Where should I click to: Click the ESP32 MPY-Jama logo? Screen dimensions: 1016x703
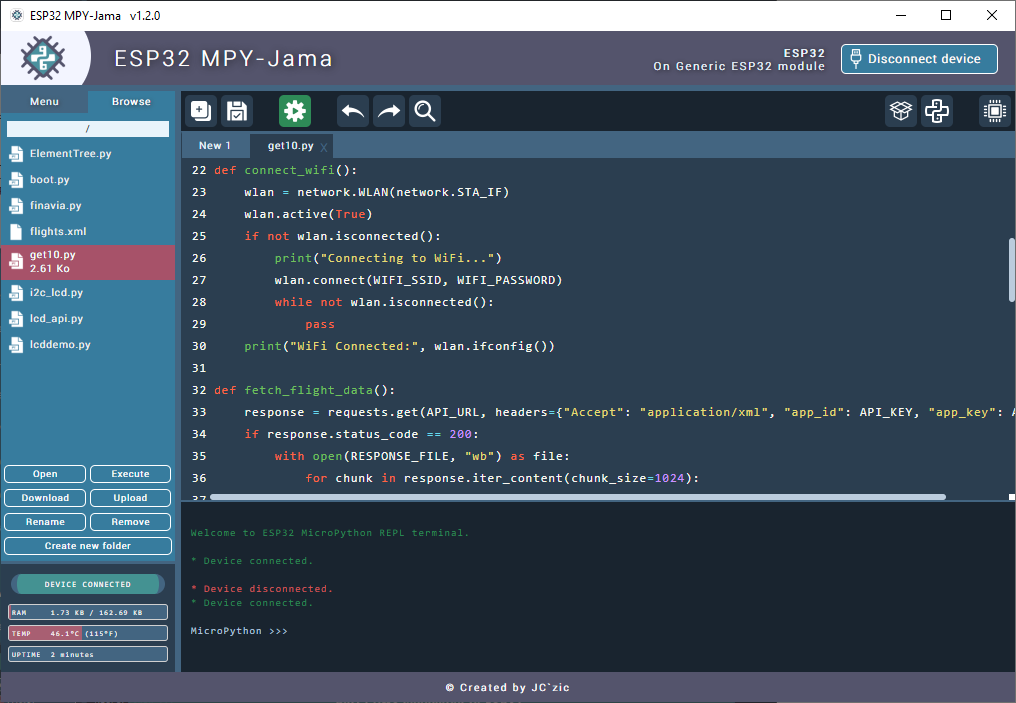(x=43, y=58)
